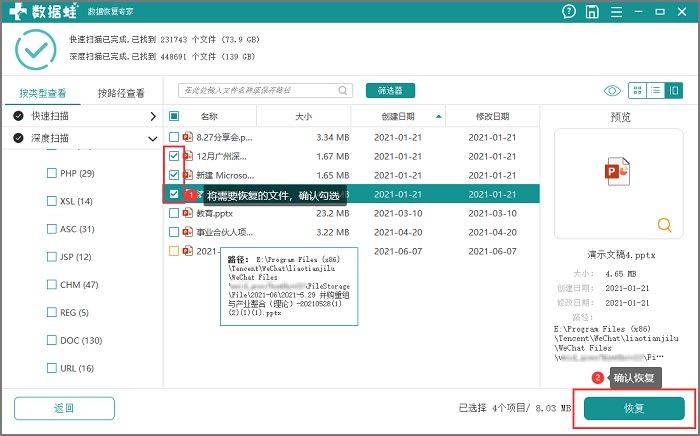700x436 pixels.
Task: Check the 8.27分享会 file checkbox
Action: pyautogui.click(x=174, y=137)
